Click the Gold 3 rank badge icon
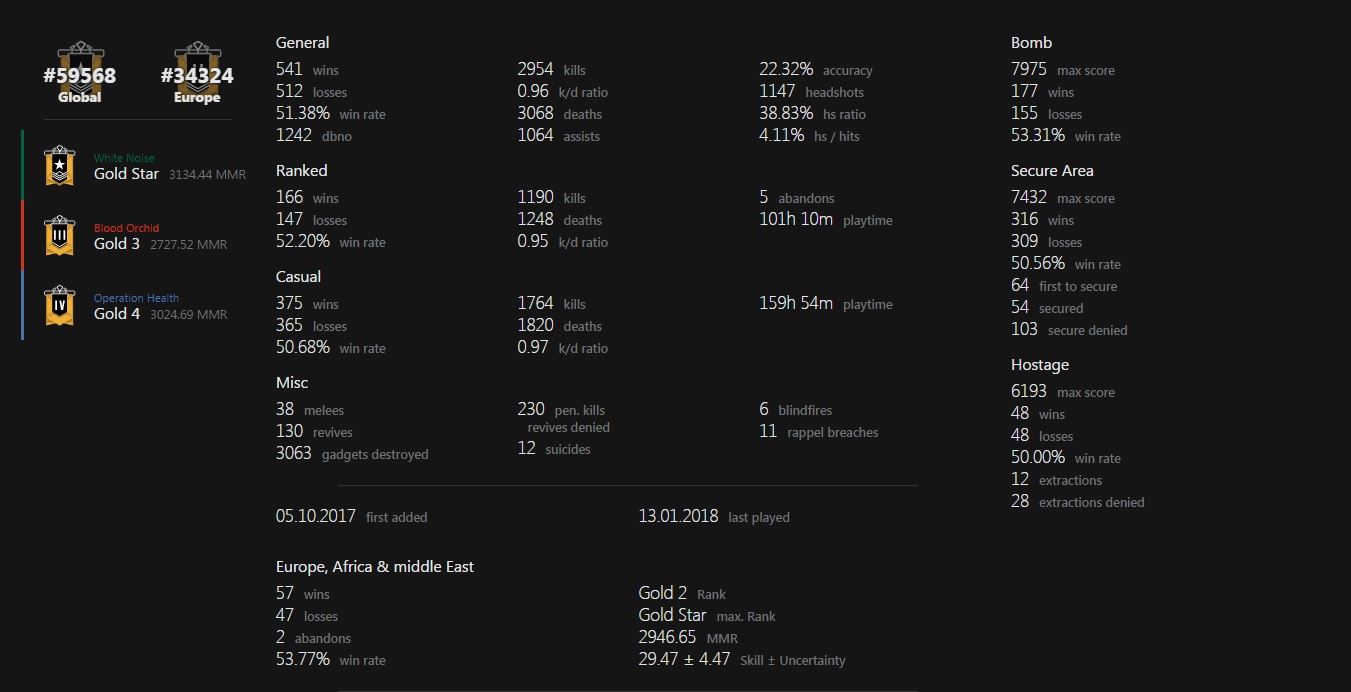The height and width of the screenshot is (692, 1351). [x=60, y=236]
